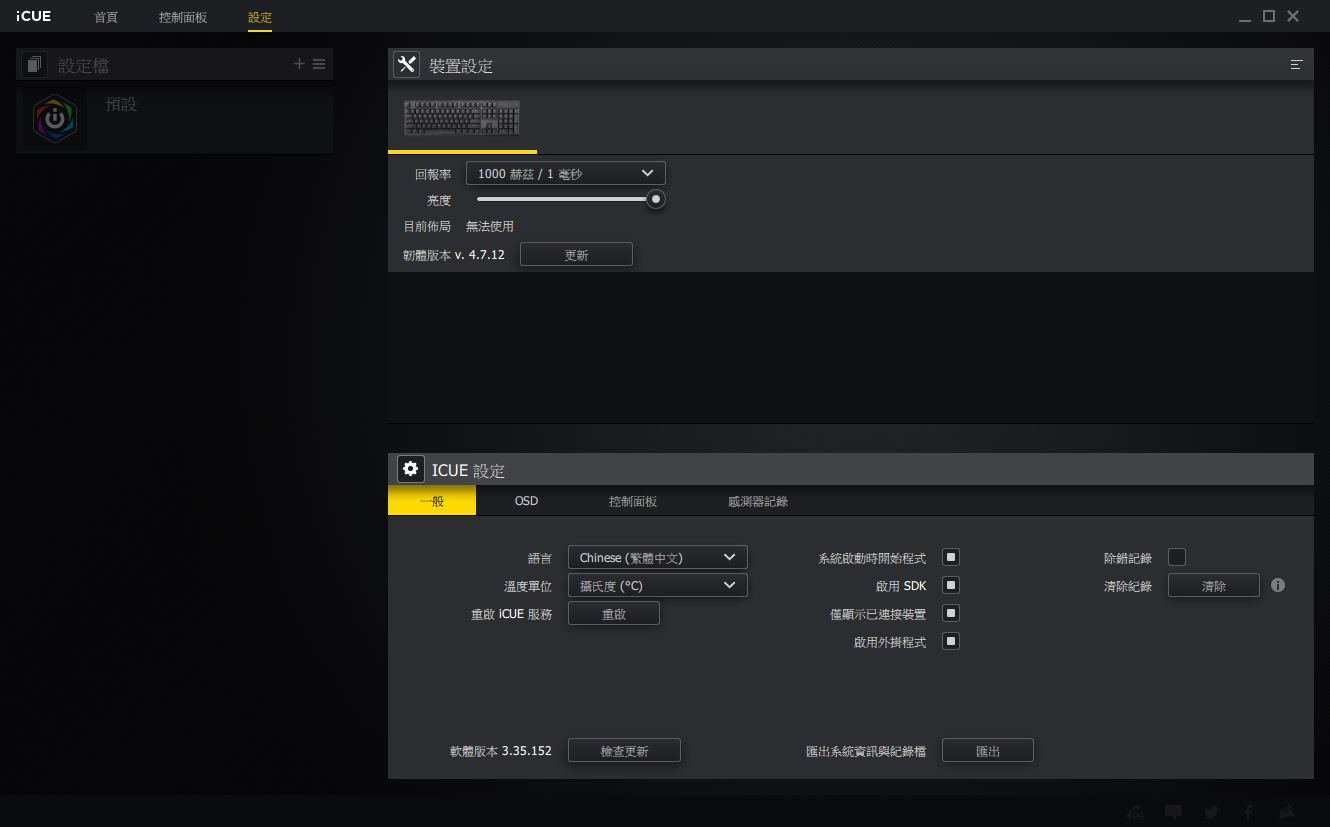Open the profiles list menu icon
The height and width of the screenshot is (827, 1330).
point(319,64)
